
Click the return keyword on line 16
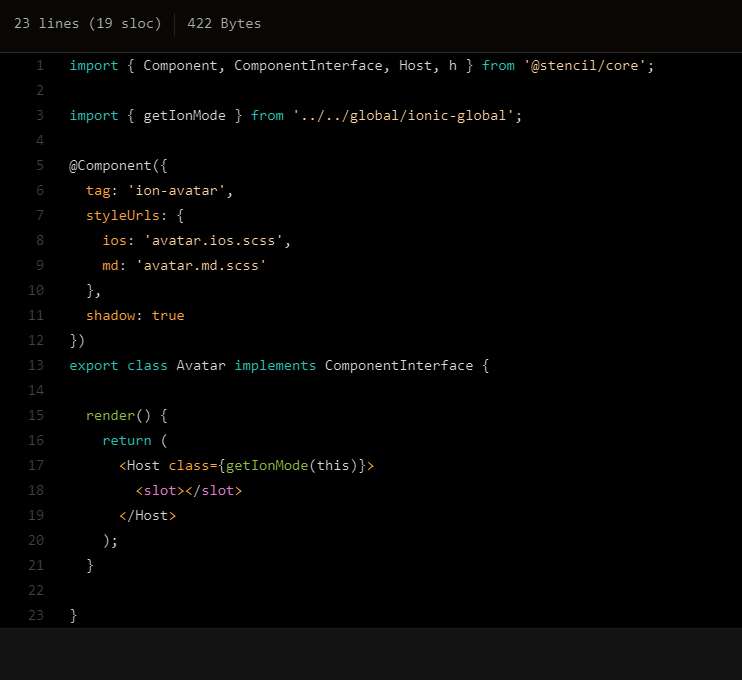pyautogui.click(x=127, y=441)
